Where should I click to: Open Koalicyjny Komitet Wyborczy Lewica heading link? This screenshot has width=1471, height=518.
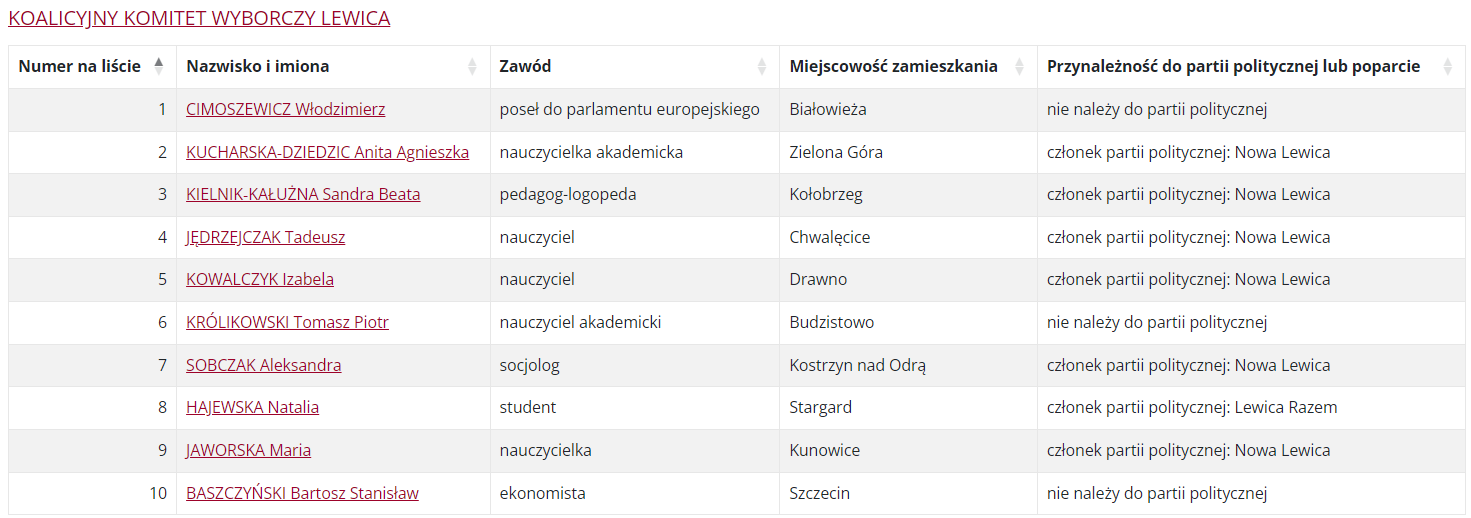[x=199, y=18]
